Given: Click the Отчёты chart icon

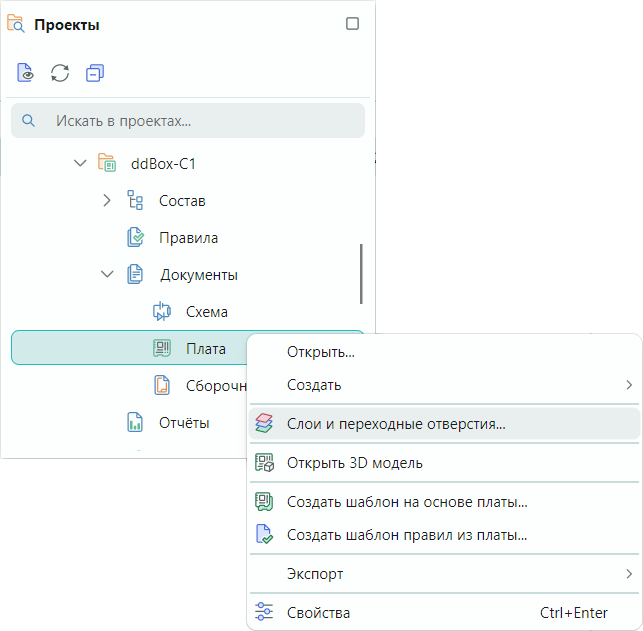Looking at the screenshot, I should coord(135,422).
